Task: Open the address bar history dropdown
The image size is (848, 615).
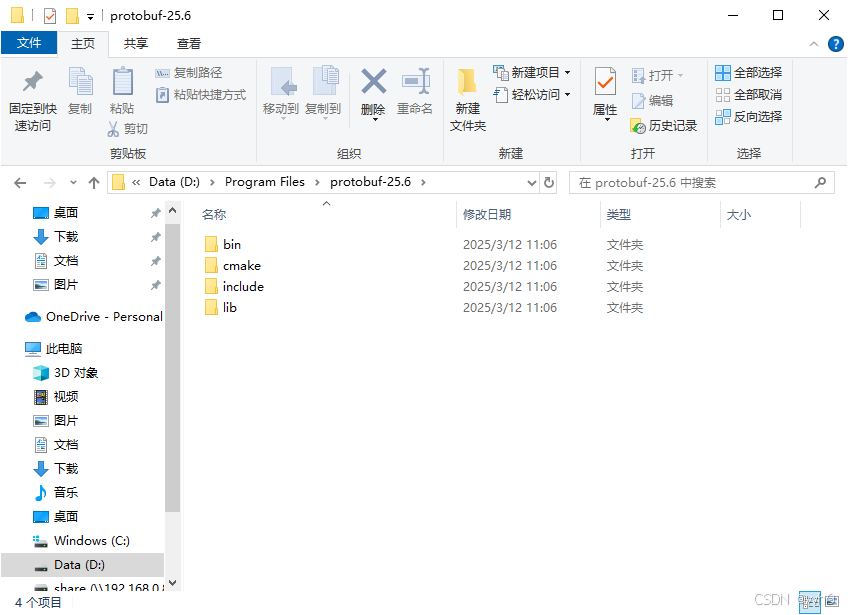Action: (x=532, y=182)
